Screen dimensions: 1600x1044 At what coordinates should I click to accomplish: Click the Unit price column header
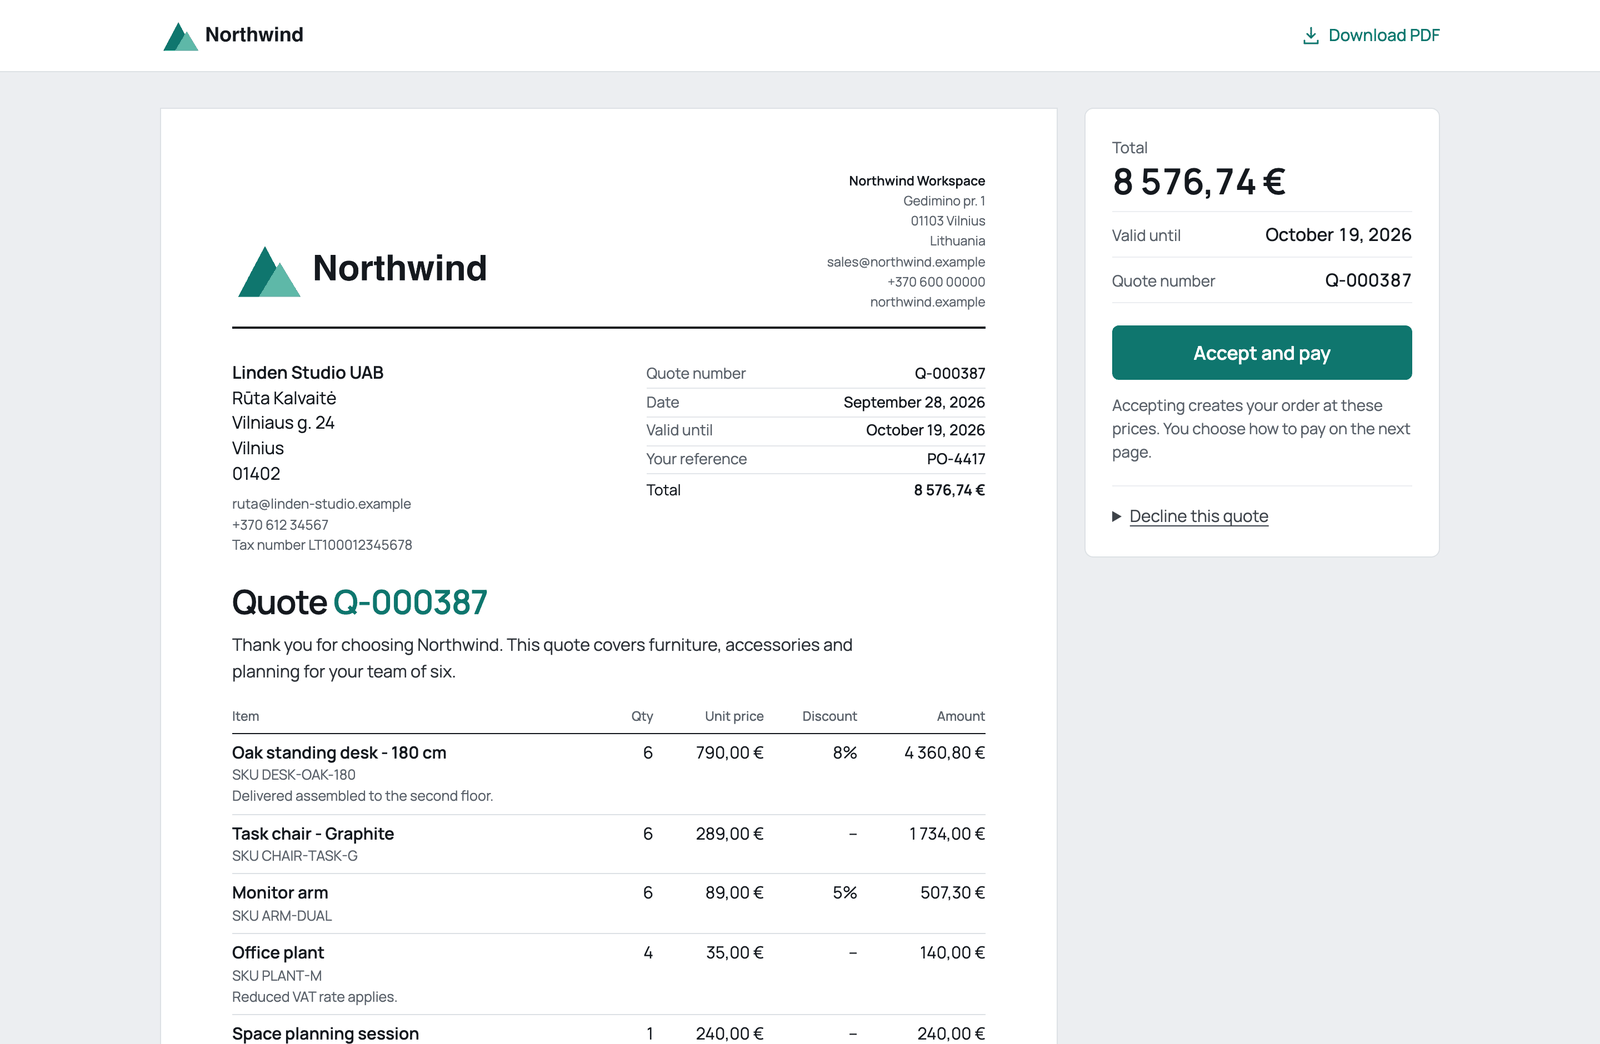[x=734, y=716]
